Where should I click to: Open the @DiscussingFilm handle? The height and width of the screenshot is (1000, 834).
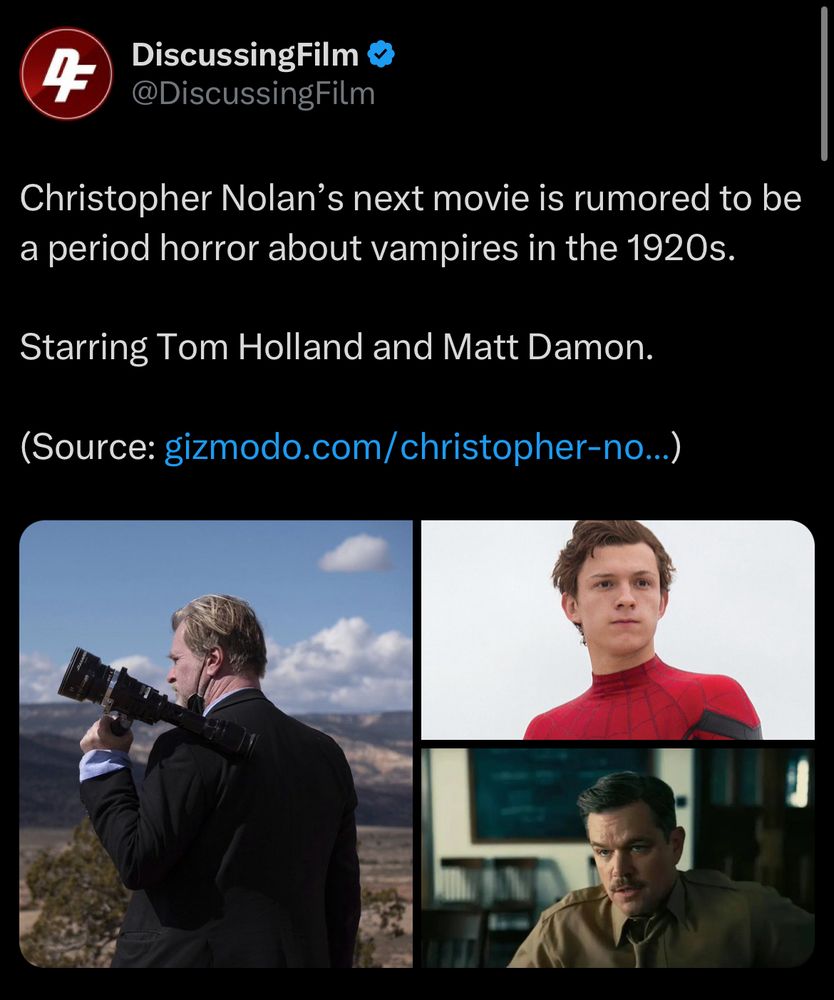click(254, 94)
